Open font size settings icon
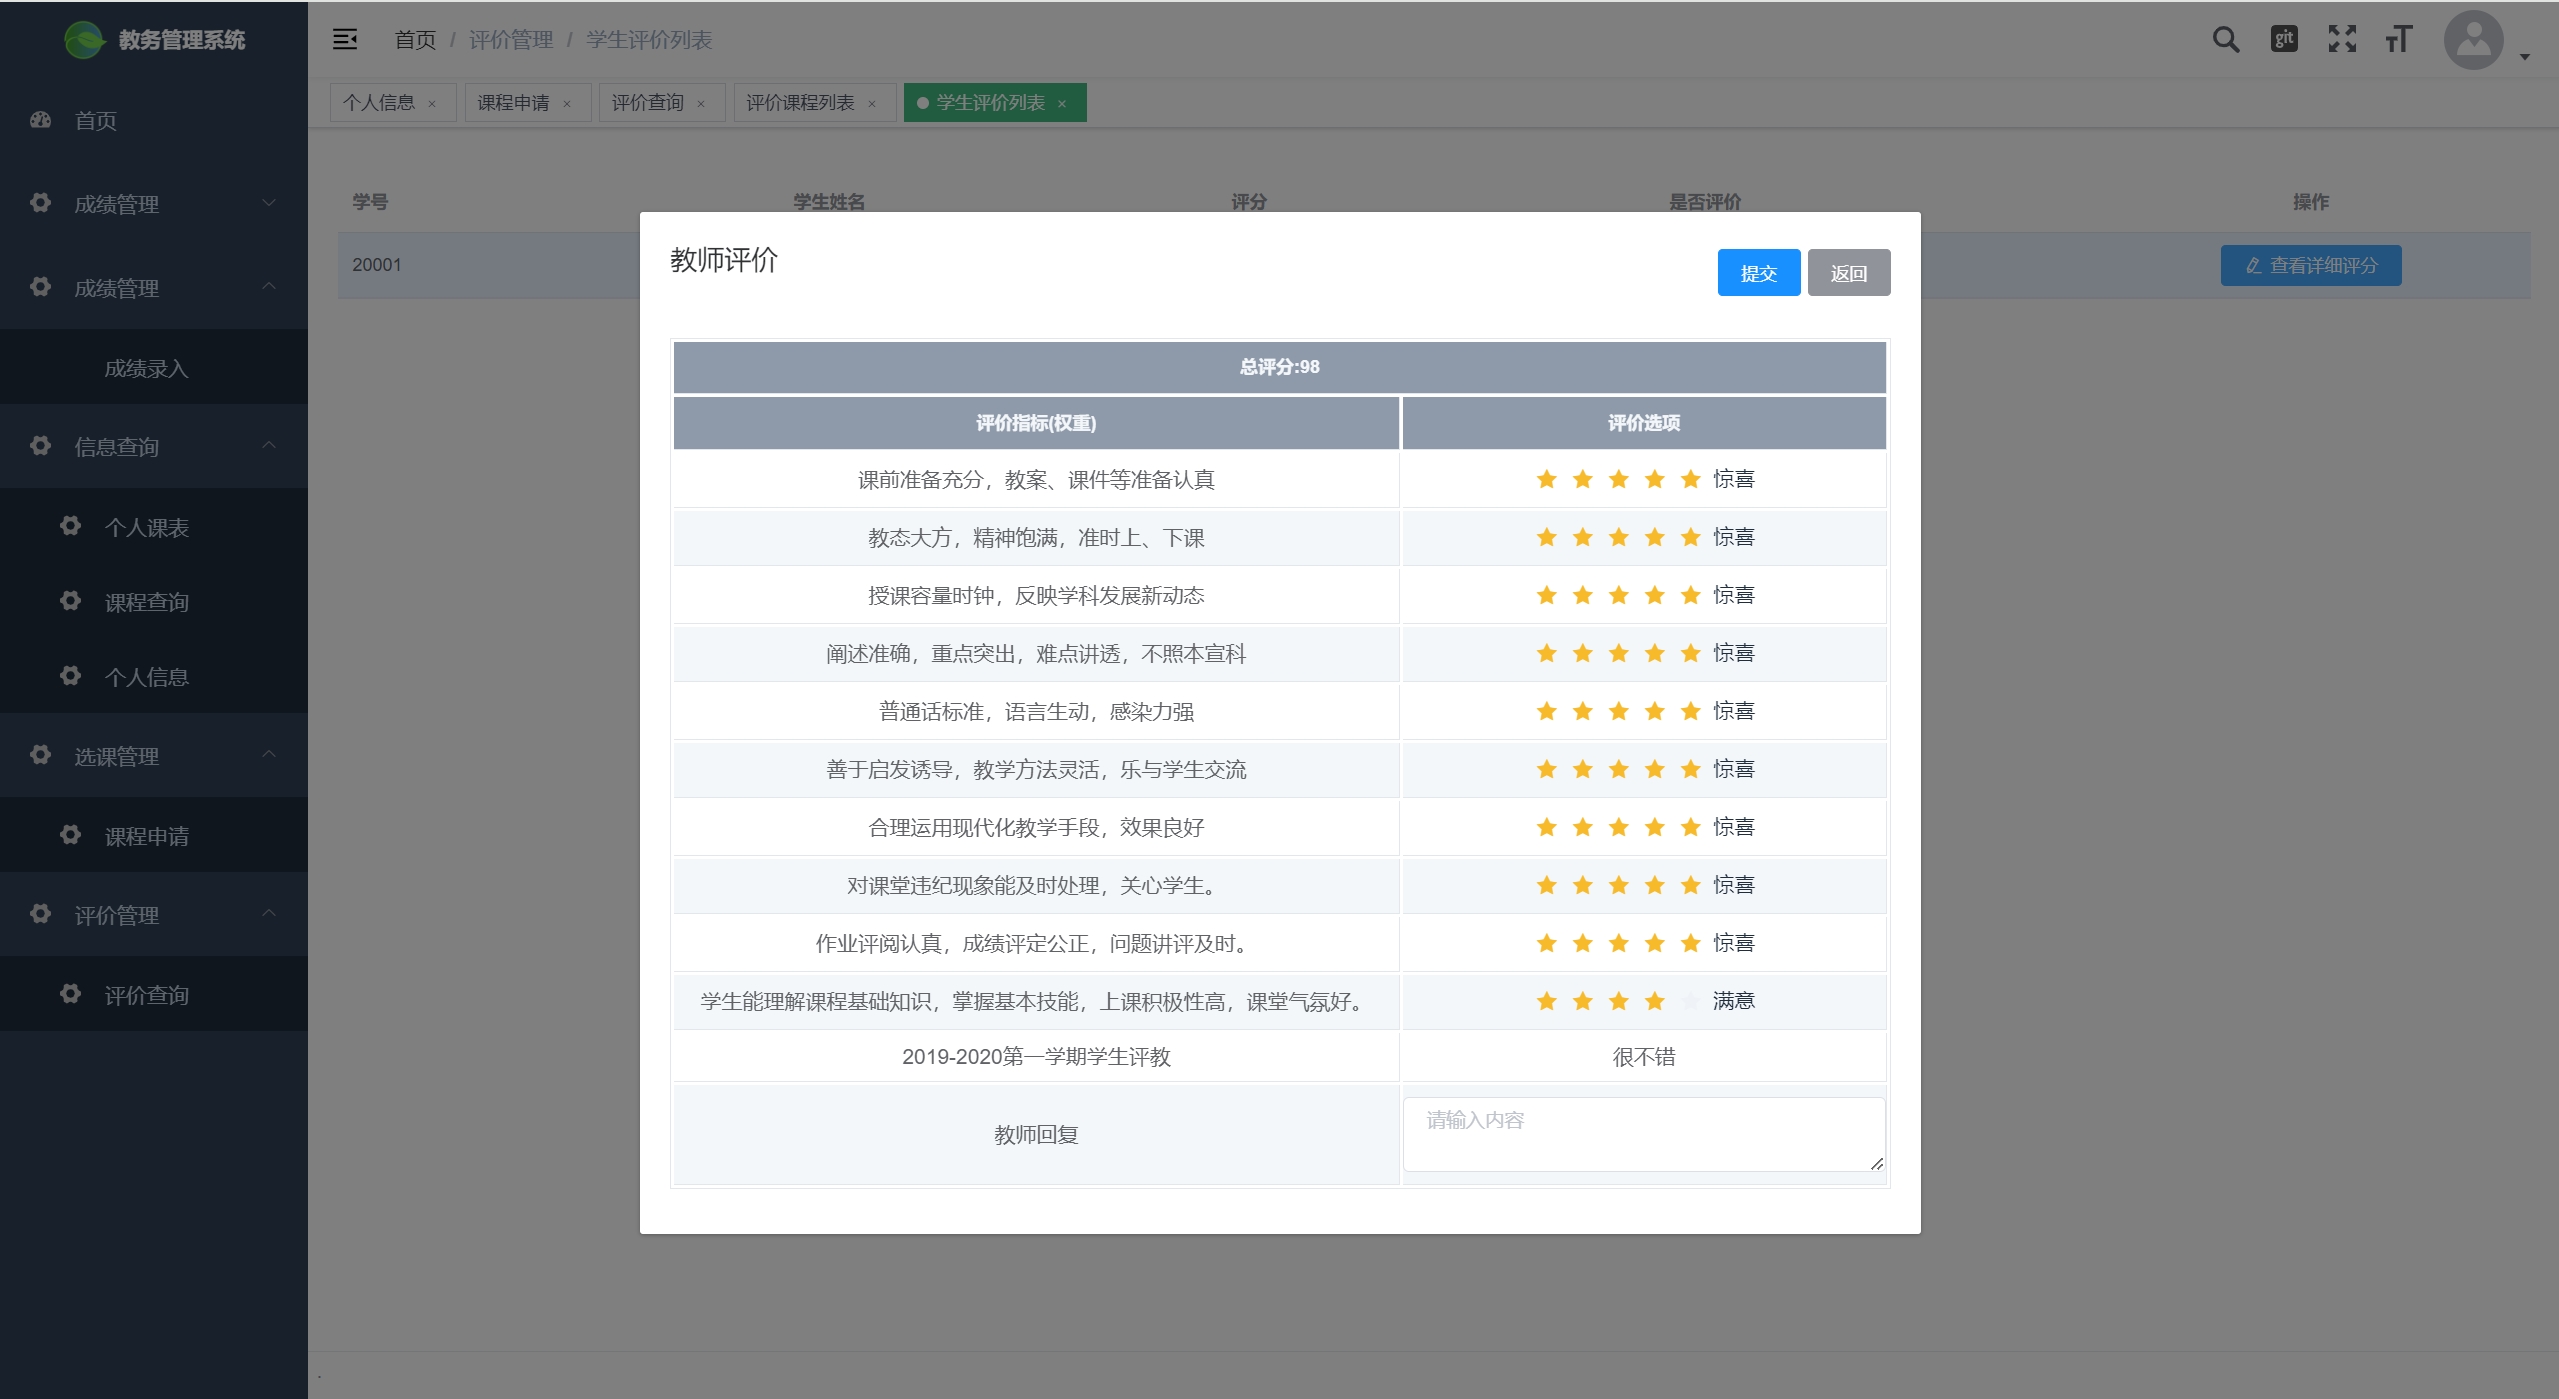The image size is (2559, 1399). (2399, 39)
